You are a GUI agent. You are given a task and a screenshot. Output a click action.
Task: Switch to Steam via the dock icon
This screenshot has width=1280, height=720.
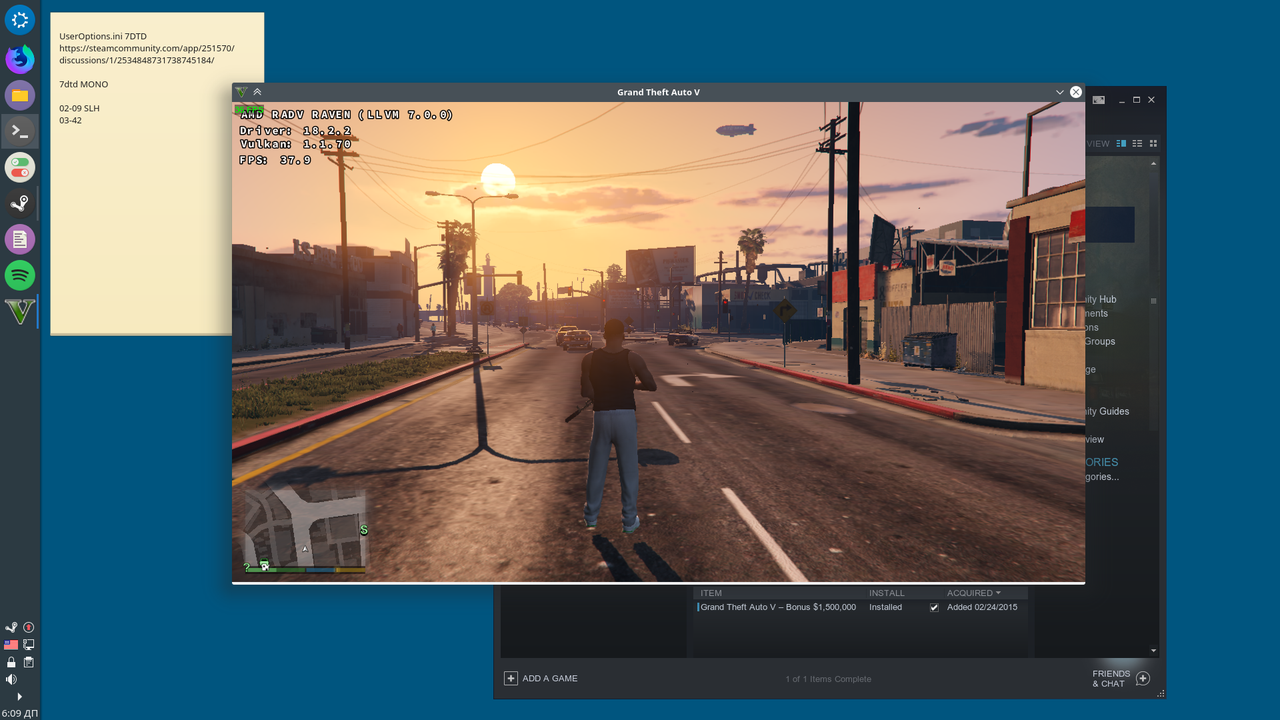click(20, 203)
